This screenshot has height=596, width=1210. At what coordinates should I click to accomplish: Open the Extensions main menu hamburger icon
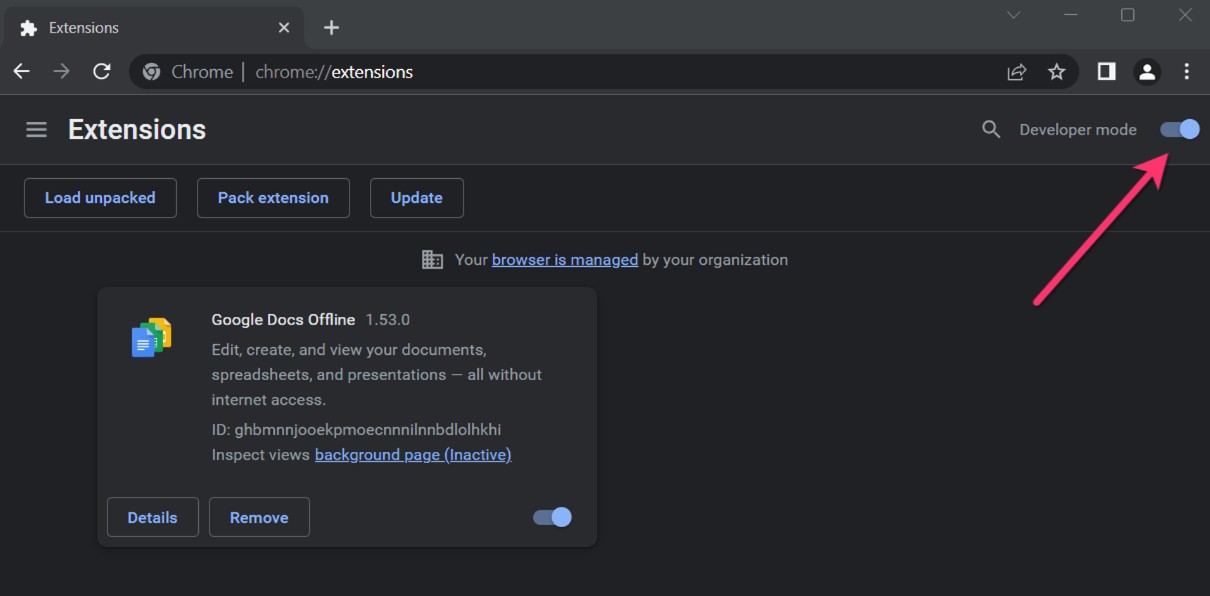click(37, 130)
